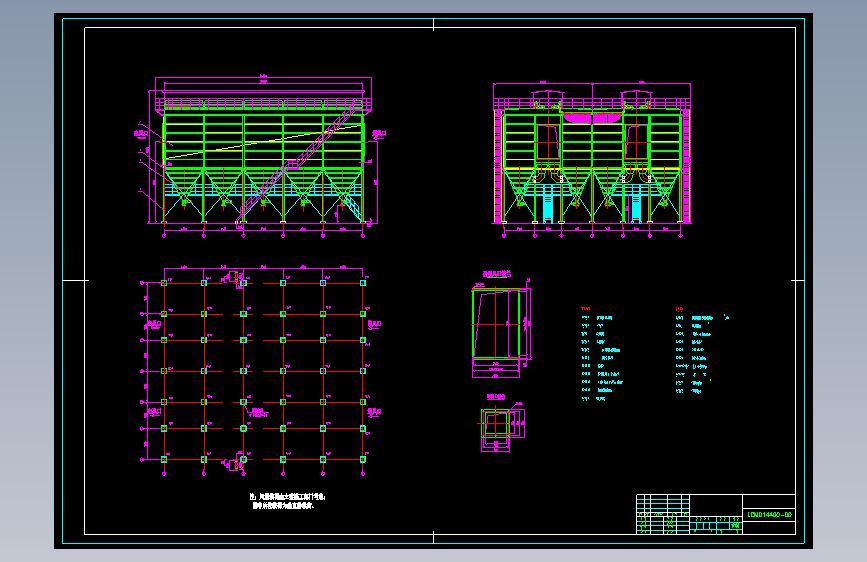Click the drawing number LCM014400-00 in the title block
This screenshot has height=562, width=867.
(769, 514)
